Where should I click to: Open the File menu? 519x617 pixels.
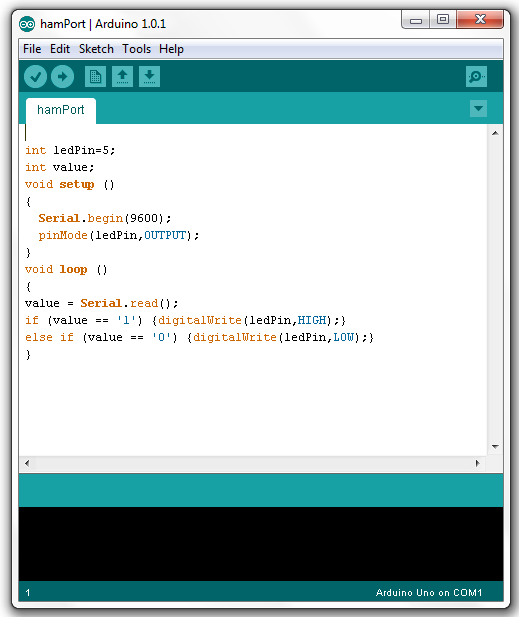pyautogui.click(x=32, y=49)
